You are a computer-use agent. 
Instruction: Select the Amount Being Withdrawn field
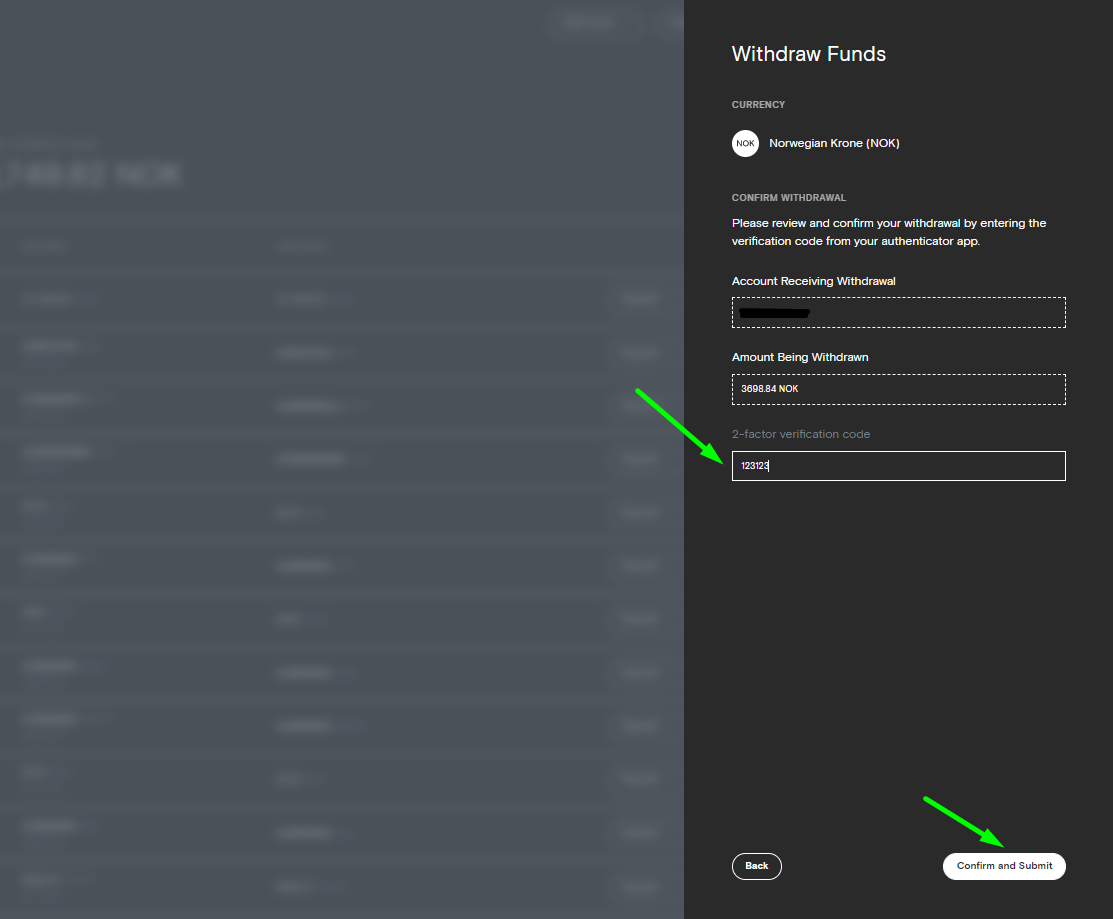[898, 389]
